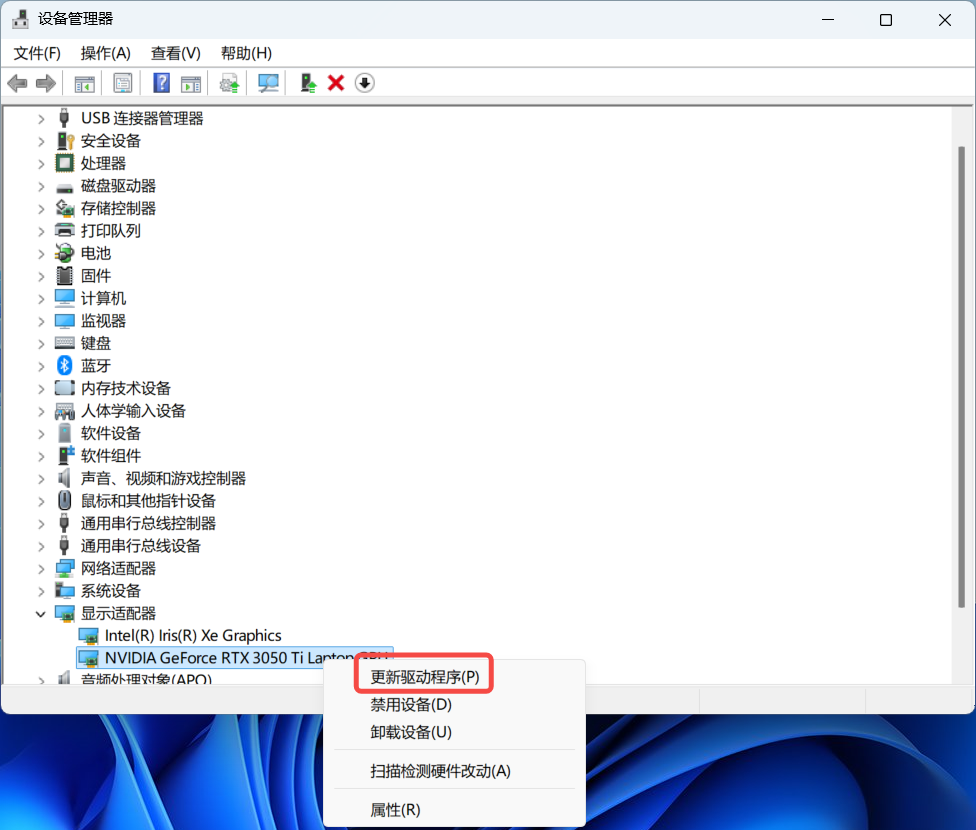976x830 pixels.
Task: Choose 禁用设备(D) in context menu
Action: (411, 705)
